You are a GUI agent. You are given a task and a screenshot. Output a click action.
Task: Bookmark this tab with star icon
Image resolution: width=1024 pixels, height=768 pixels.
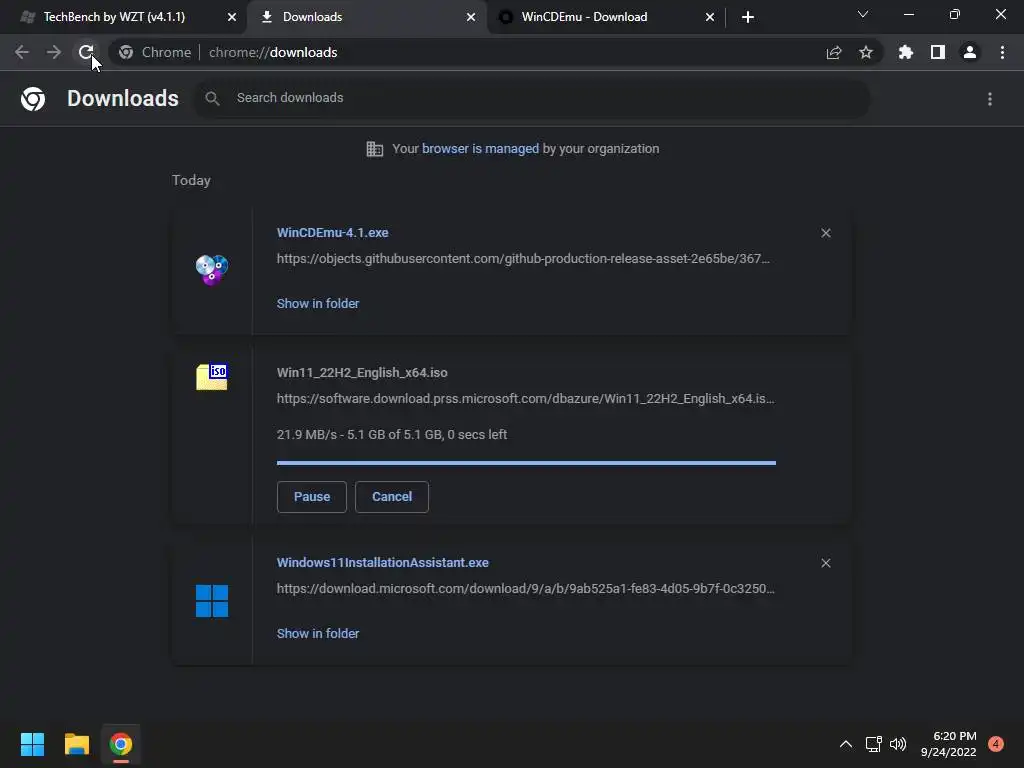[x=866, y=52]
